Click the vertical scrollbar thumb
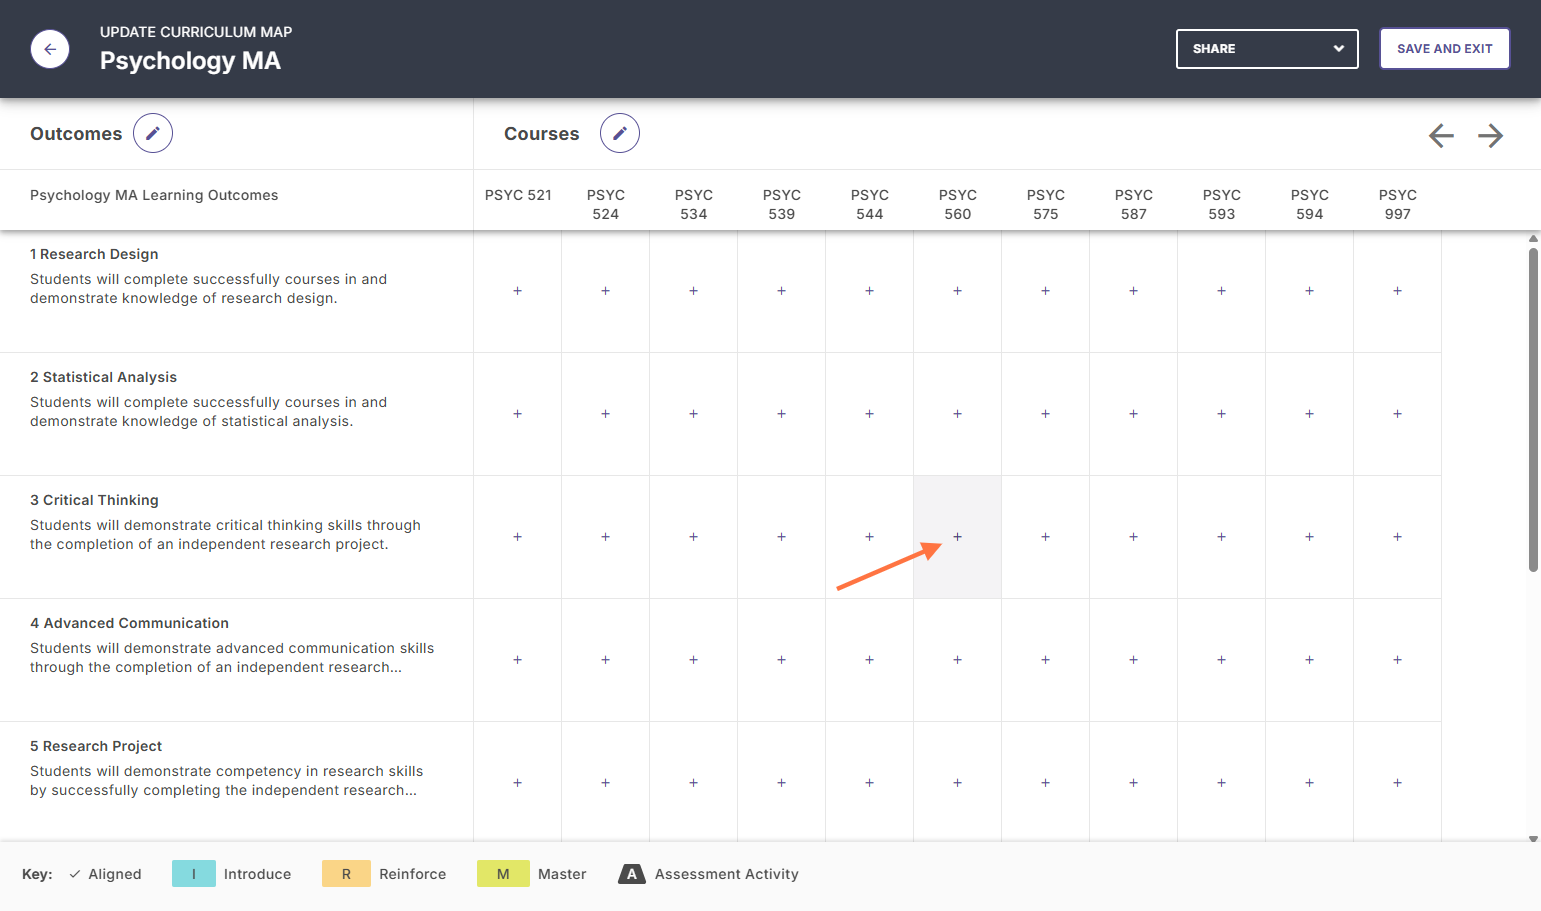Image resolution: width=1541 pixels, height=911 pixels. pyautogui.click(x=1533, y=410)
